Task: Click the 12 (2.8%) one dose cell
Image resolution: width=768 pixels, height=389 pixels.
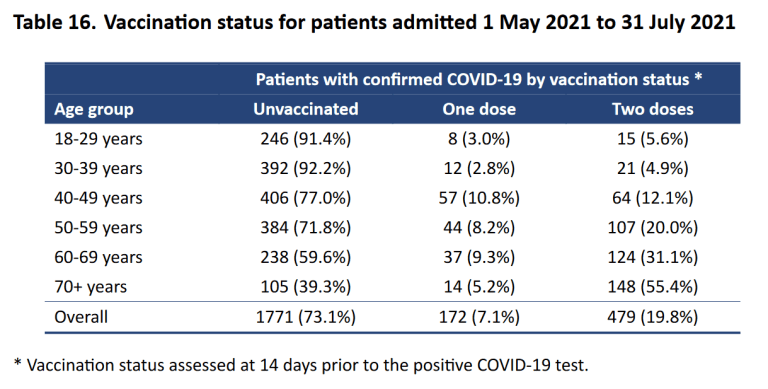Action: coord(479,169)
